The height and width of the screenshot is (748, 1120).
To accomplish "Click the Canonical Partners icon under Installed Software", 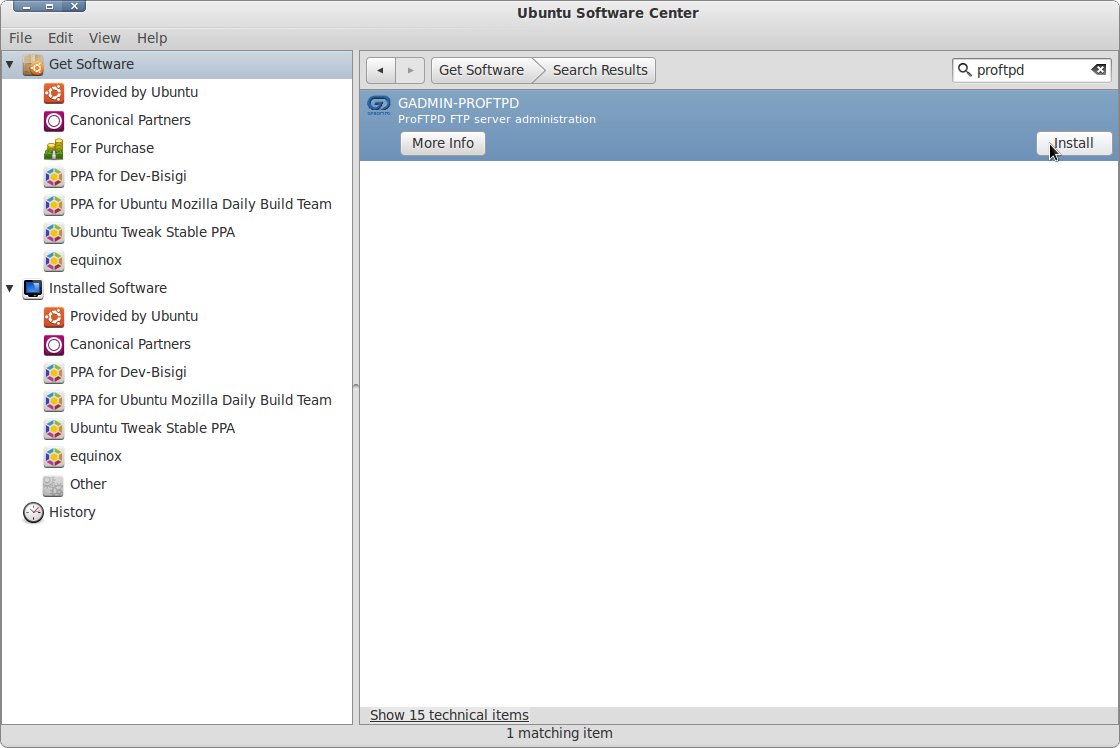I will coord(54,344).
